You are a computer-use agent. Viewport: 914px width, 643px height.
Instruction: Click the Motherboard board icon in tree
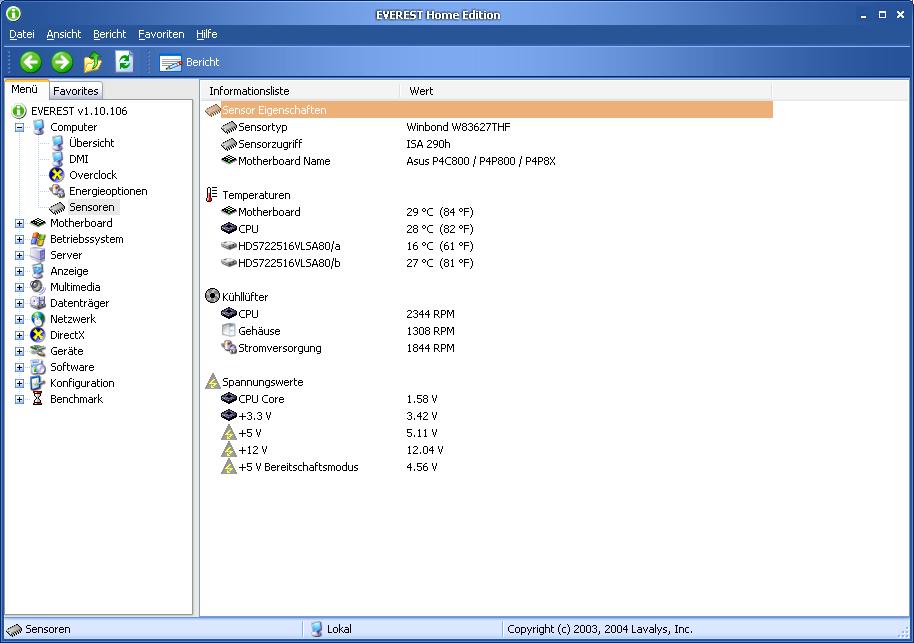click(38, 223)
